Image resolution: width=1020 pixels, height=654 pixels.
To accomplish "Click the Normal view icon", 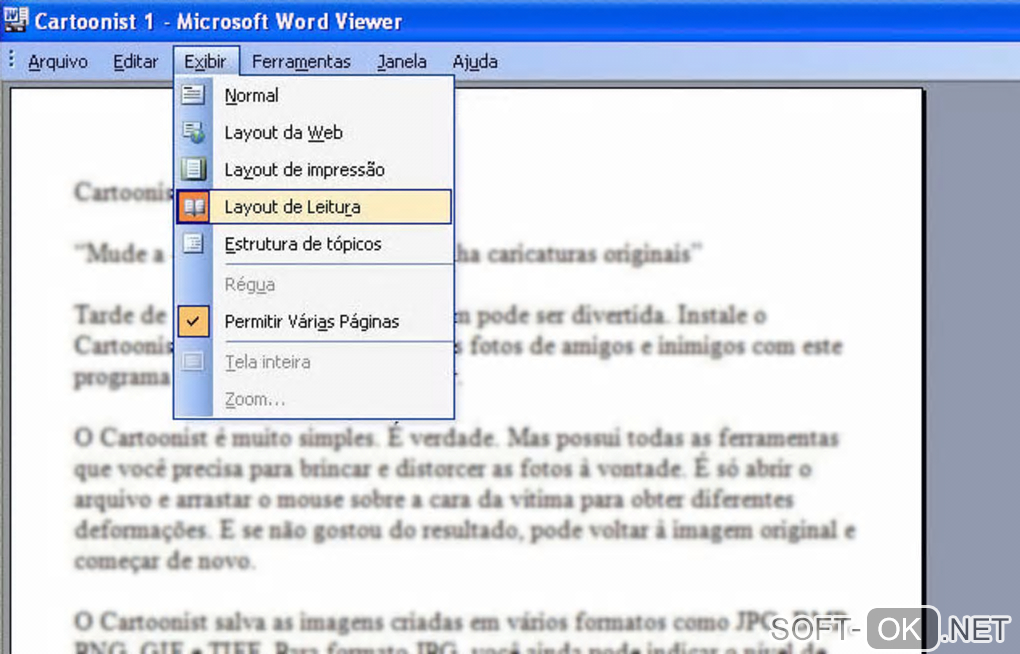I will point(193,95).
